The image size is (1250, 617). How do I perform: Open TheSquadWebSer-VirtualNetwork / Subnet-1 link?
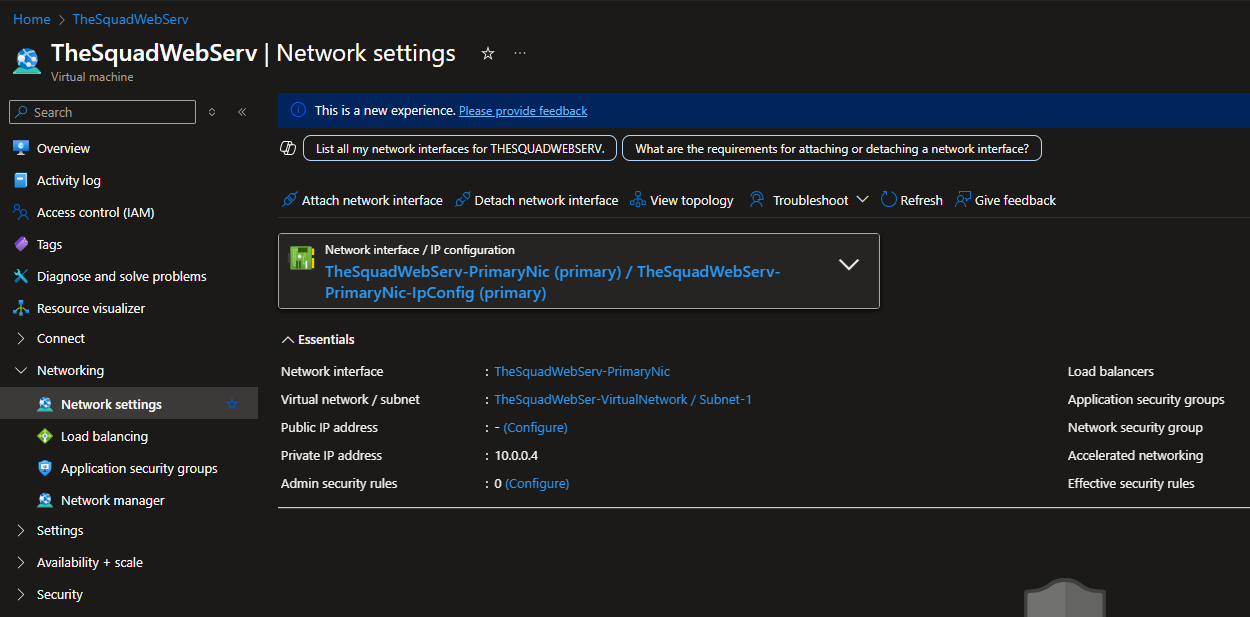(623, 399)
